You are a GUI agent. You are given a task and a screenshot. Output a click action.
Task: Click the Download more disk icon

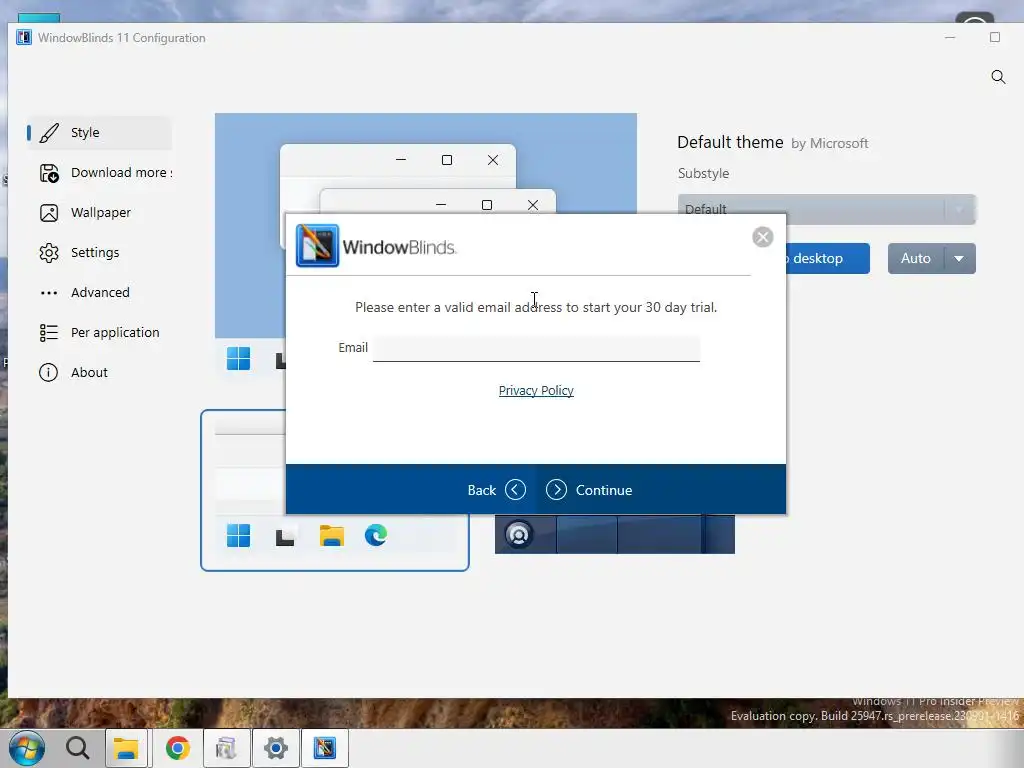point(49,173)
